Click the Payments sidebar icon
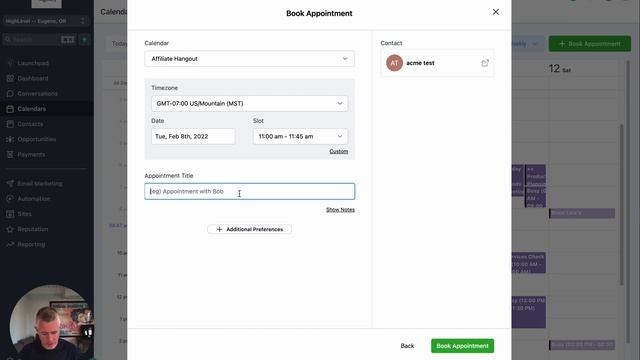 [10, 155]
